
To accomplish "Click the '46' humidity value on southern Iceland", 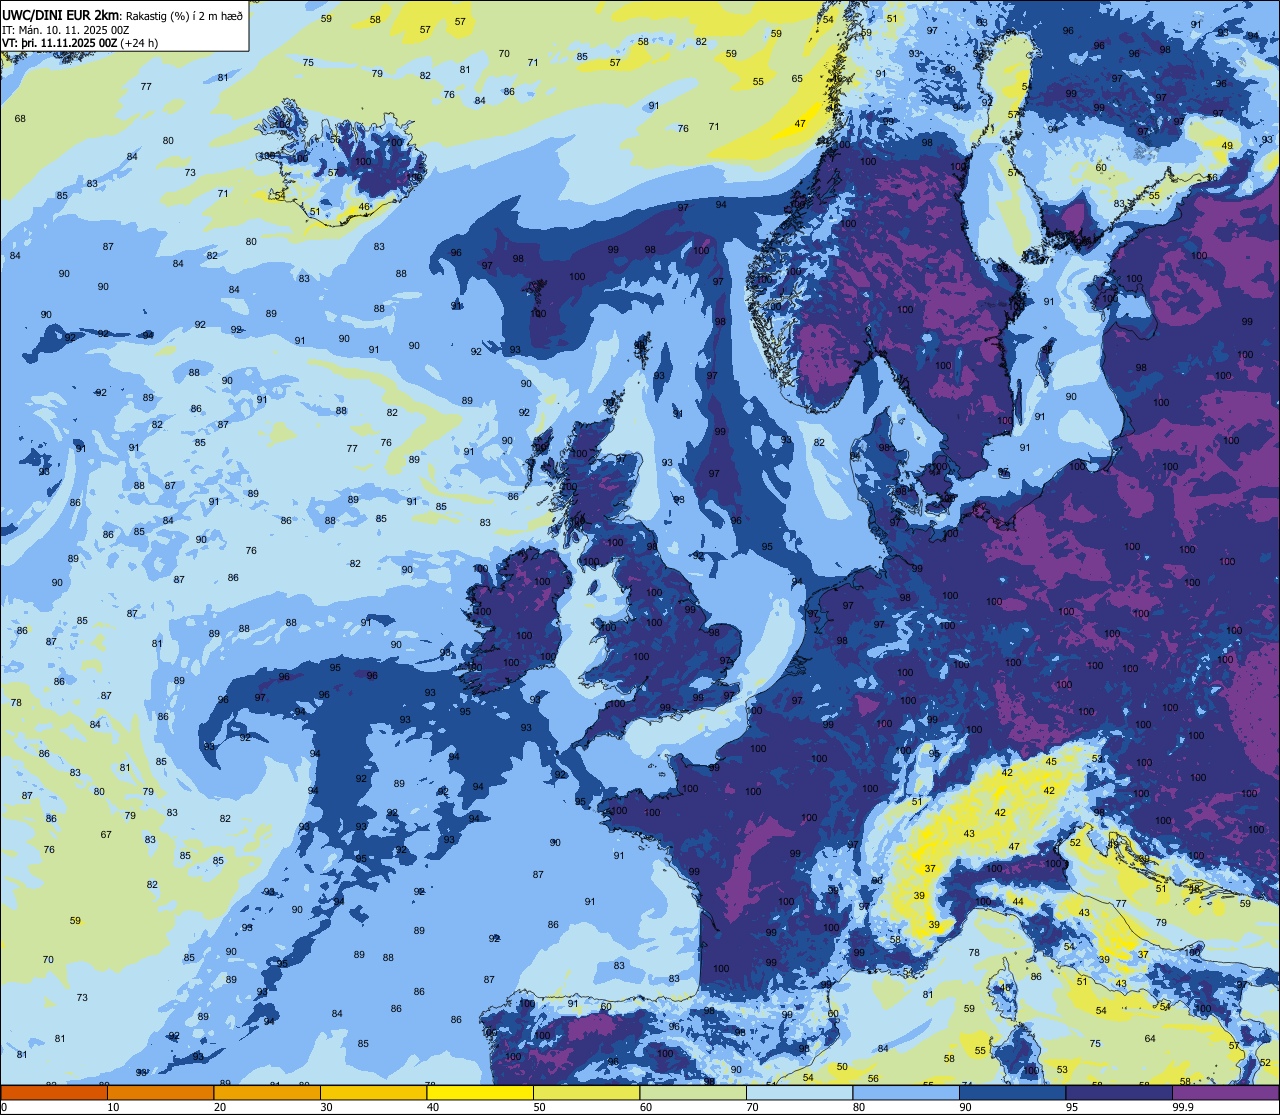I will click(x=364, y=207).
